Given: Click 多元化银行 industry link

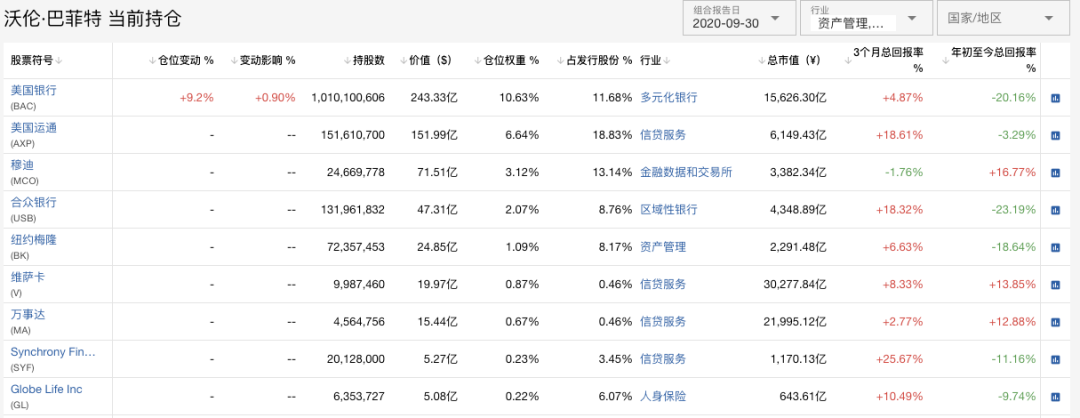Looking at the screenshot, I should click(669, 98).
